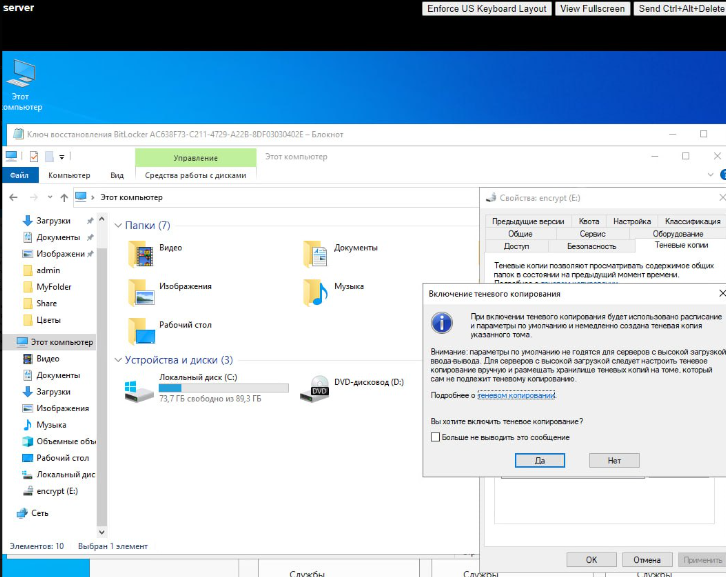Click Этот компьютер in the address bar
Screen dimensions: 726x577
point(131,197)
